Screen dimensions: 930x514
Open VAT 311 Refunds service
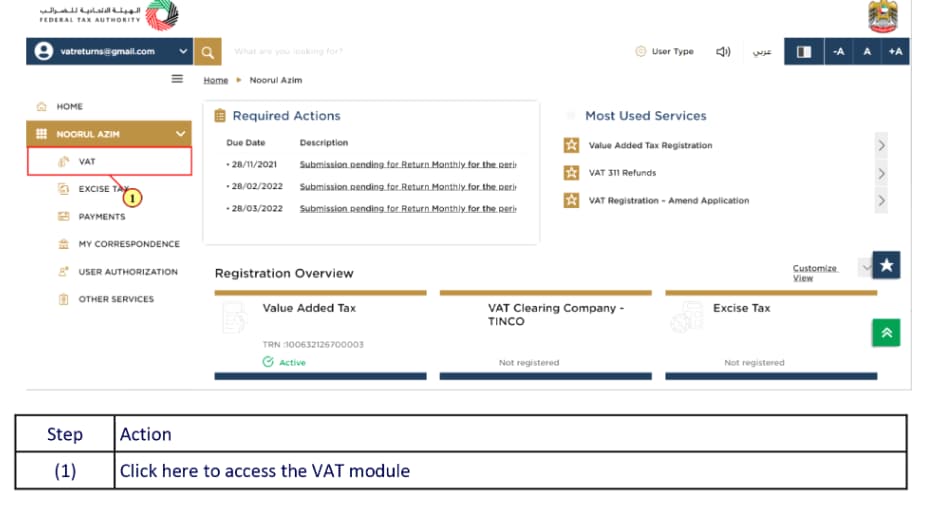pyautogui.click(x=622, y=173)
